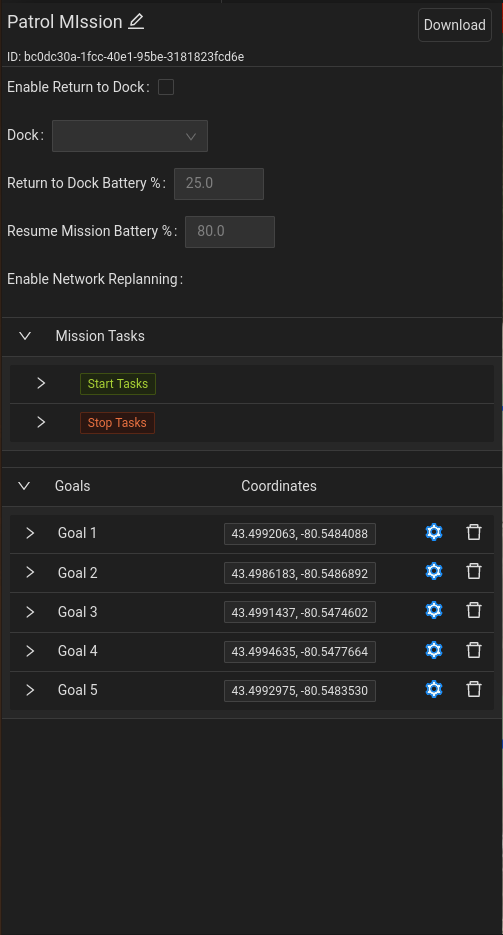Image resolution: width=503 pixels, height=935 pixels.
Task: Expand the Start Tasks row
Action: pos(41,383)
